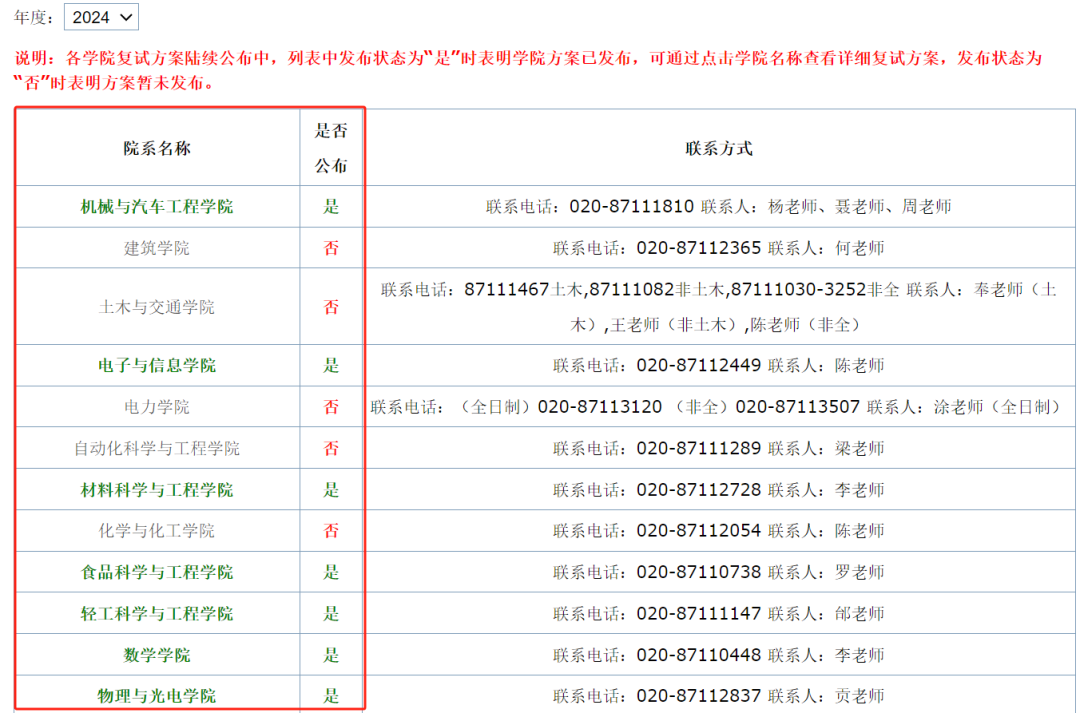Click 是 status for 电子与信息学院
Screen dimensions: 1080x713
(x=331, y=365)
